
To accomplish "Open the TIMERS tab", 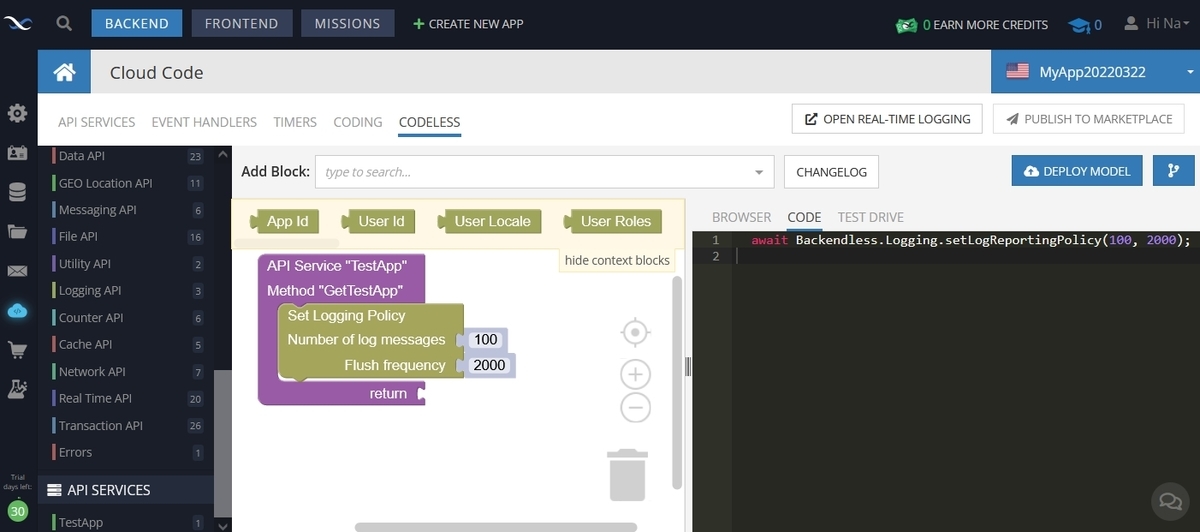I will pos(295,121).
